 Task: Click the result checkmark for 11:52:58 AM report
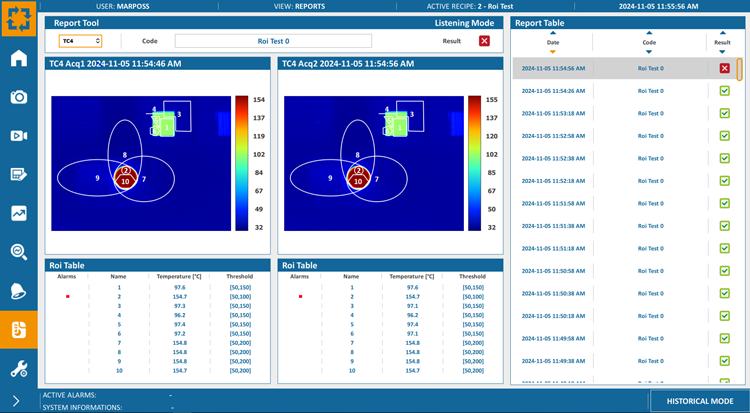[x=724, y=135]
